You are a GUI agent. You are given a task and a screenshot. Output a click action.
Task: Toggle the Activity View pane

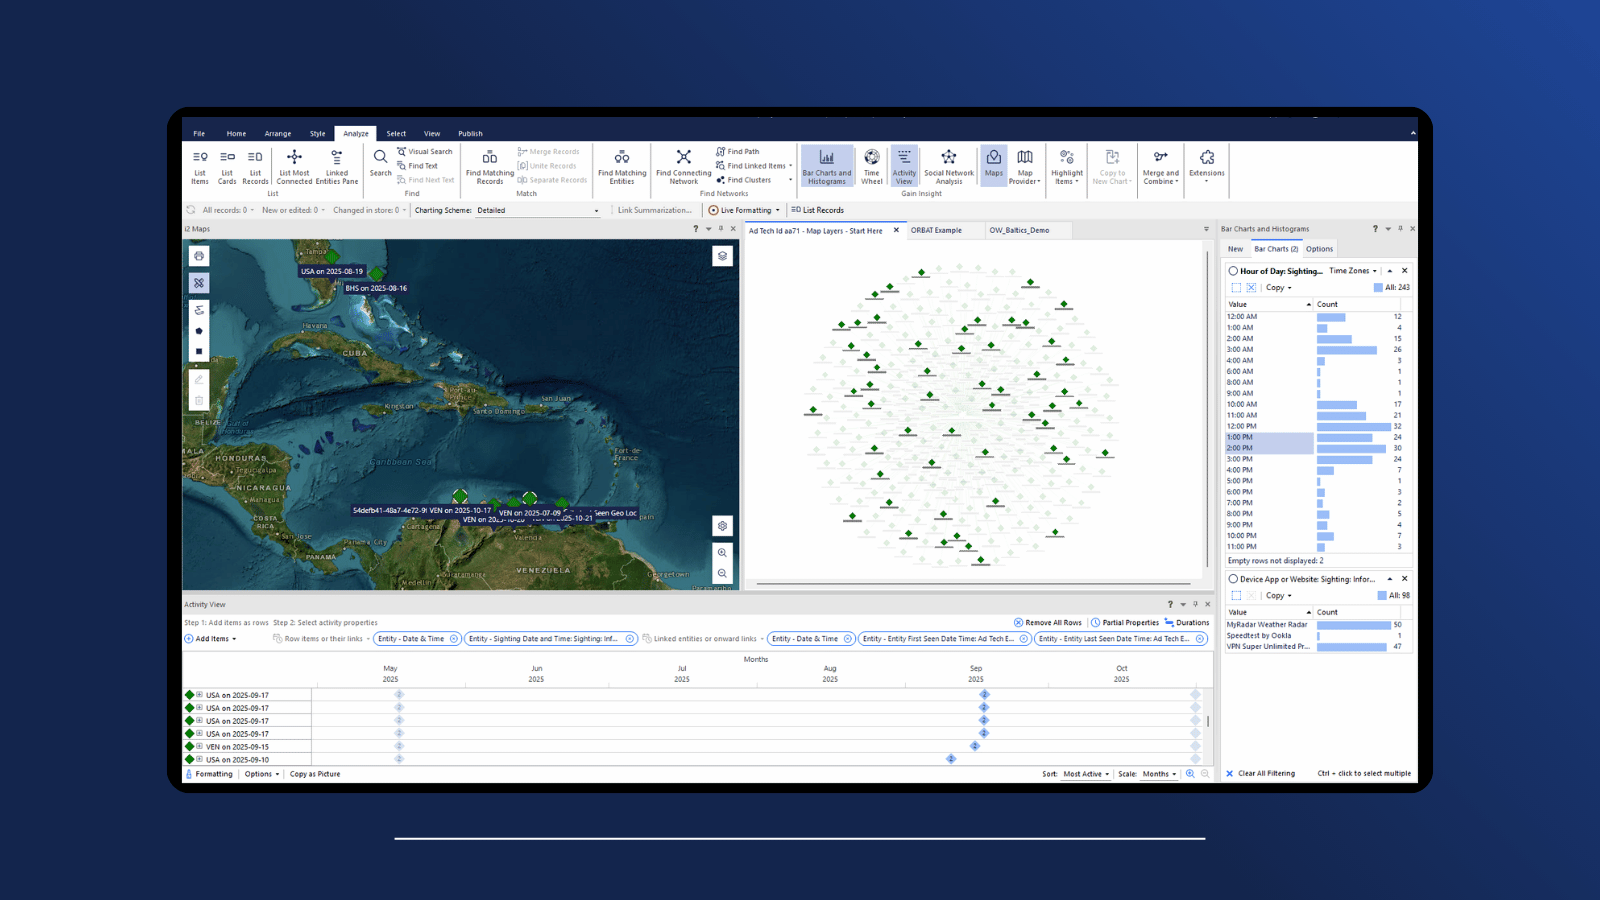tap(904, 167)
